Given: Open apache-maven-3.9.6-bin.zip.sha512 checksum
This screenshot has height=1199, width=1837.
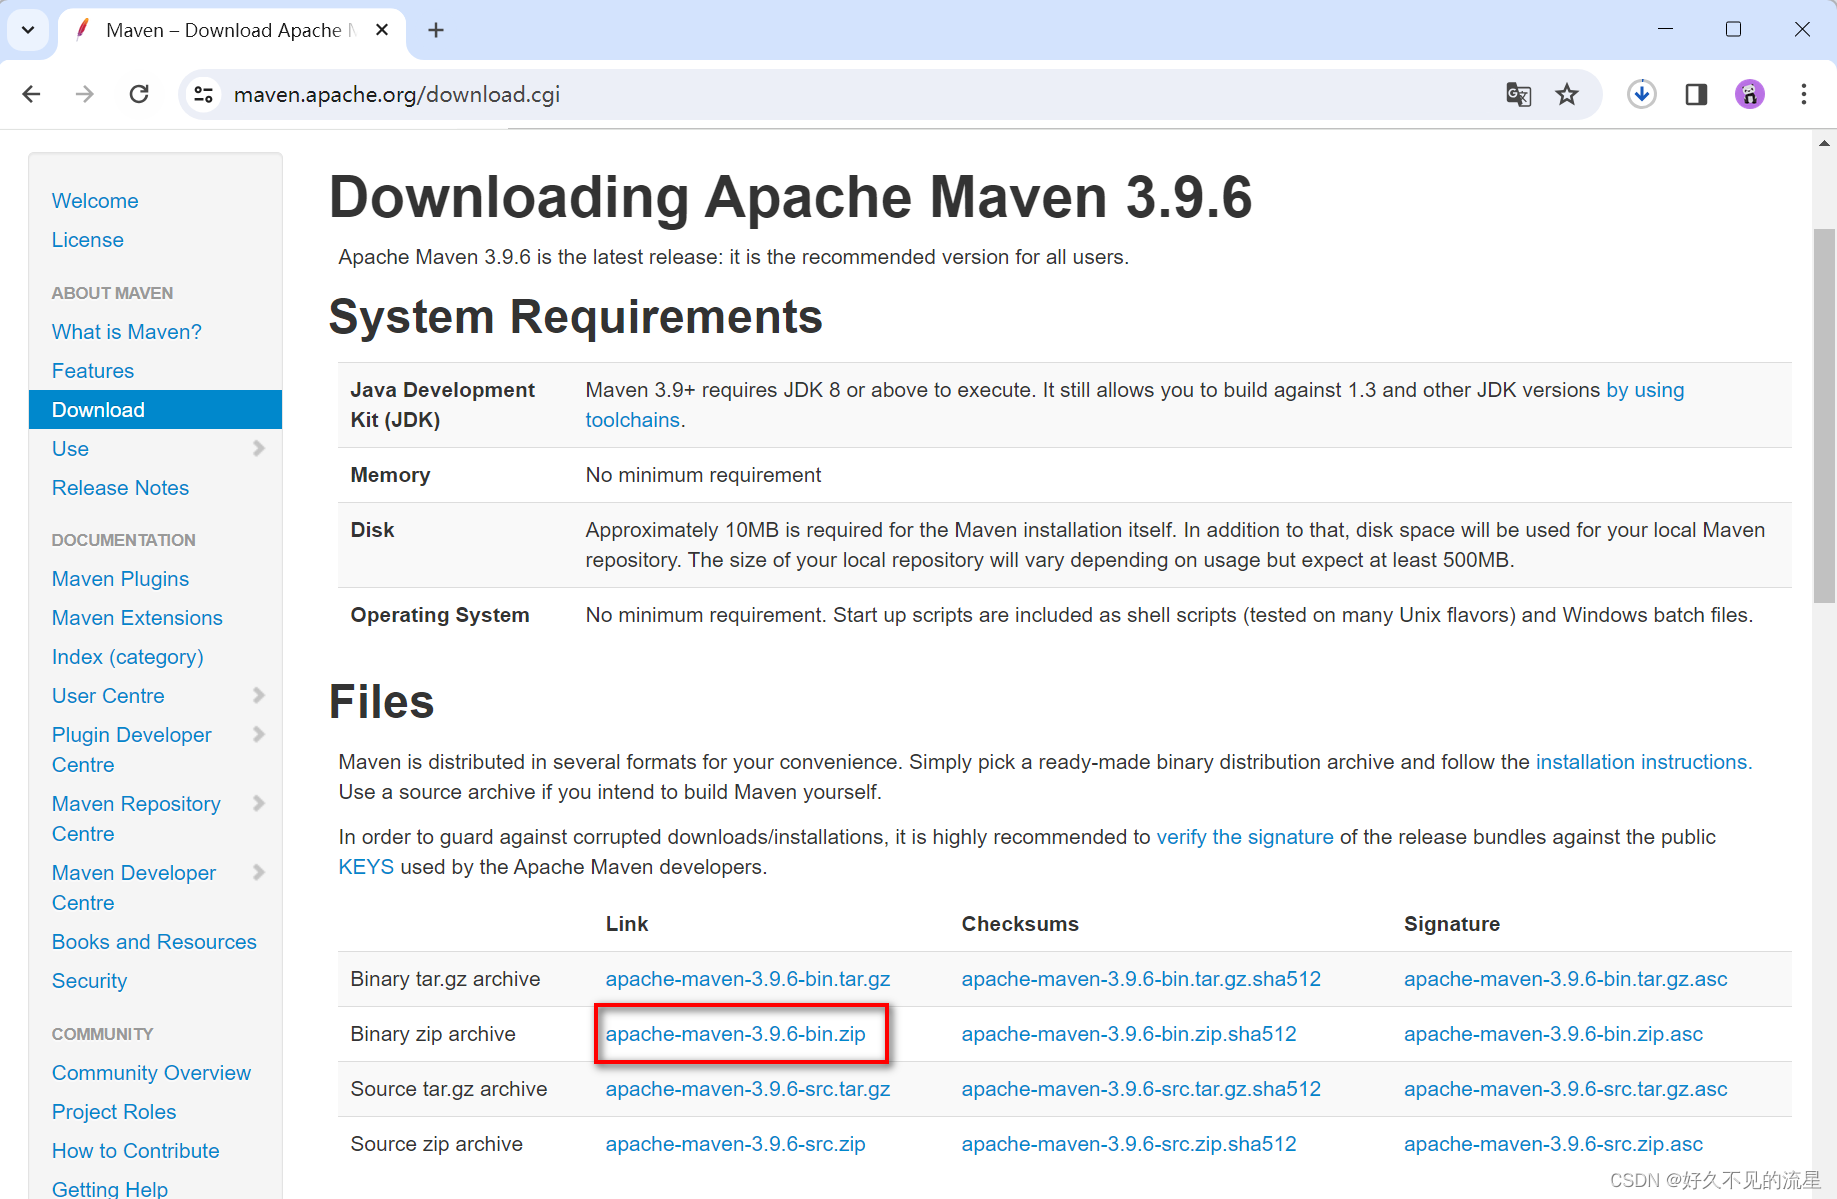Looking at the screenshot, I should [1129, 1034].
